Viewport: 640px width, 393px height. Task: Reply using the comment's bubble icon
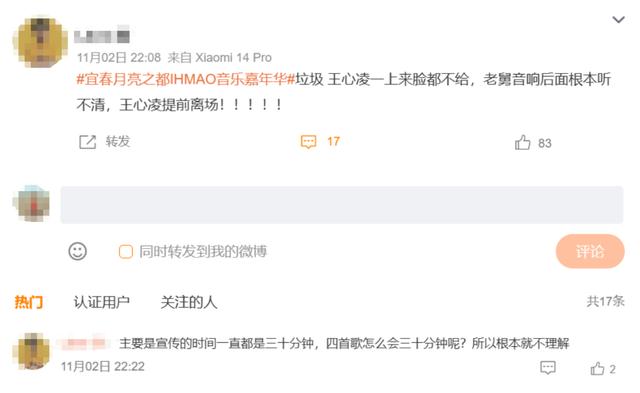point(548,368)
